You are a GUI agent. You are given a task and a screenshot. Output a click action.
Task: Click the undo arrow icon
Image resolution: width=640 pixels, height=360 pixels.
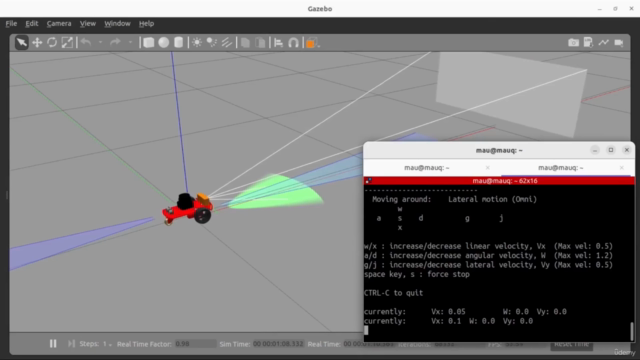click(86, 42)
